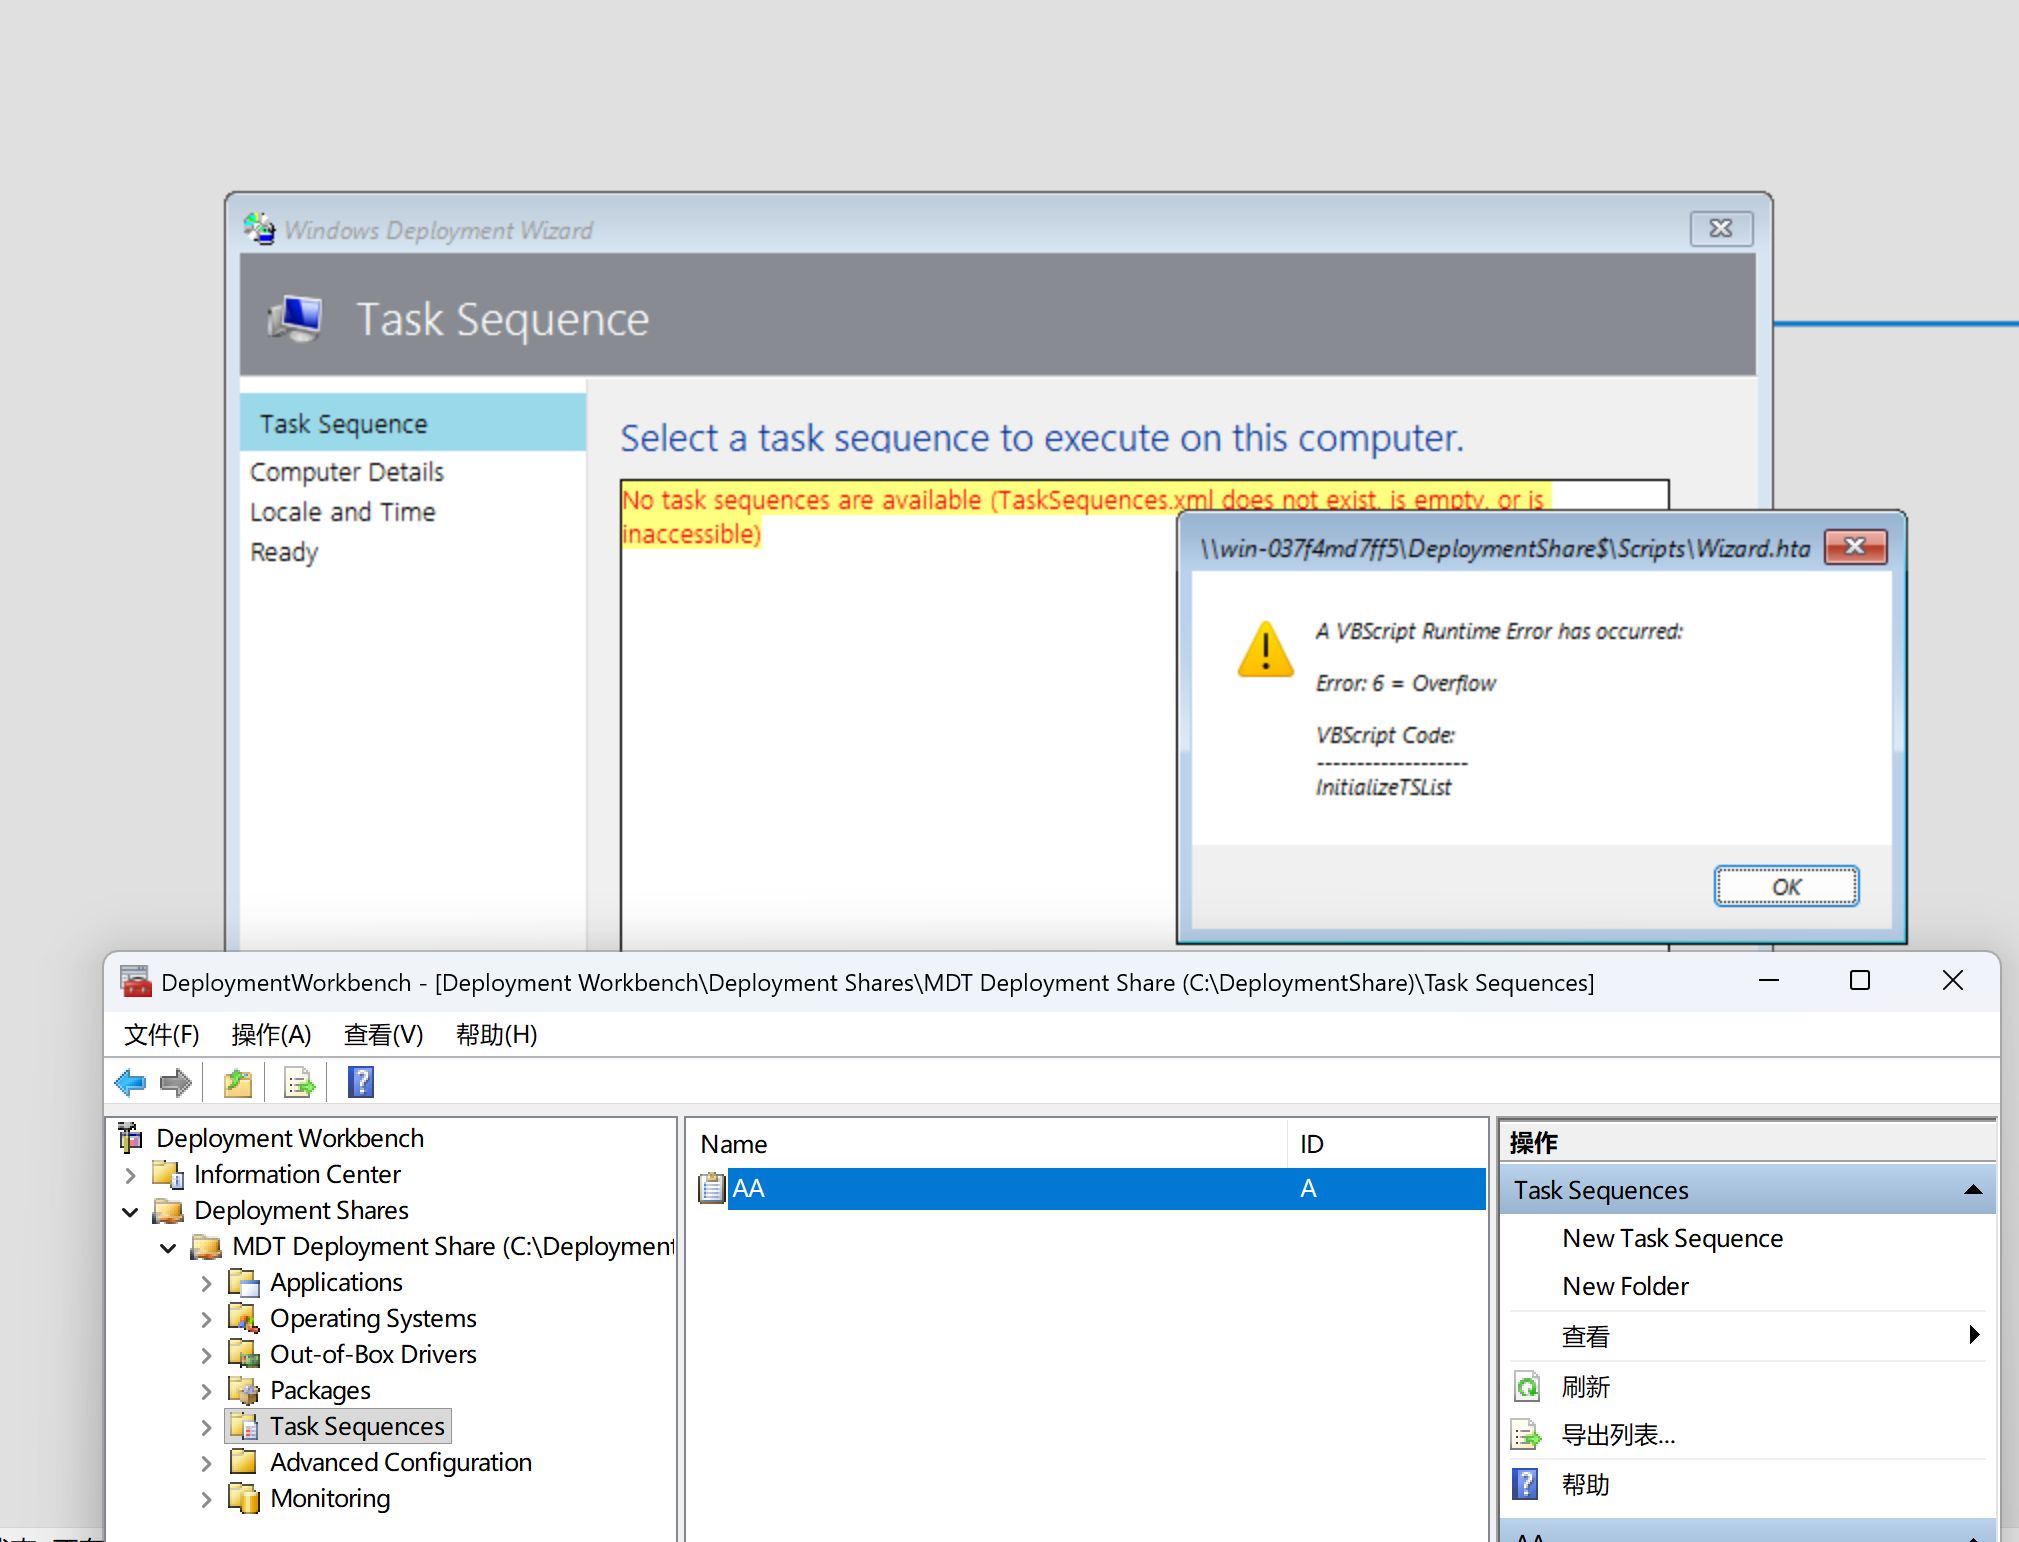Screen dimensions: 2019x1542
Task: Collapse the Task Sequences actions section
Action: click(1973, 1190)
